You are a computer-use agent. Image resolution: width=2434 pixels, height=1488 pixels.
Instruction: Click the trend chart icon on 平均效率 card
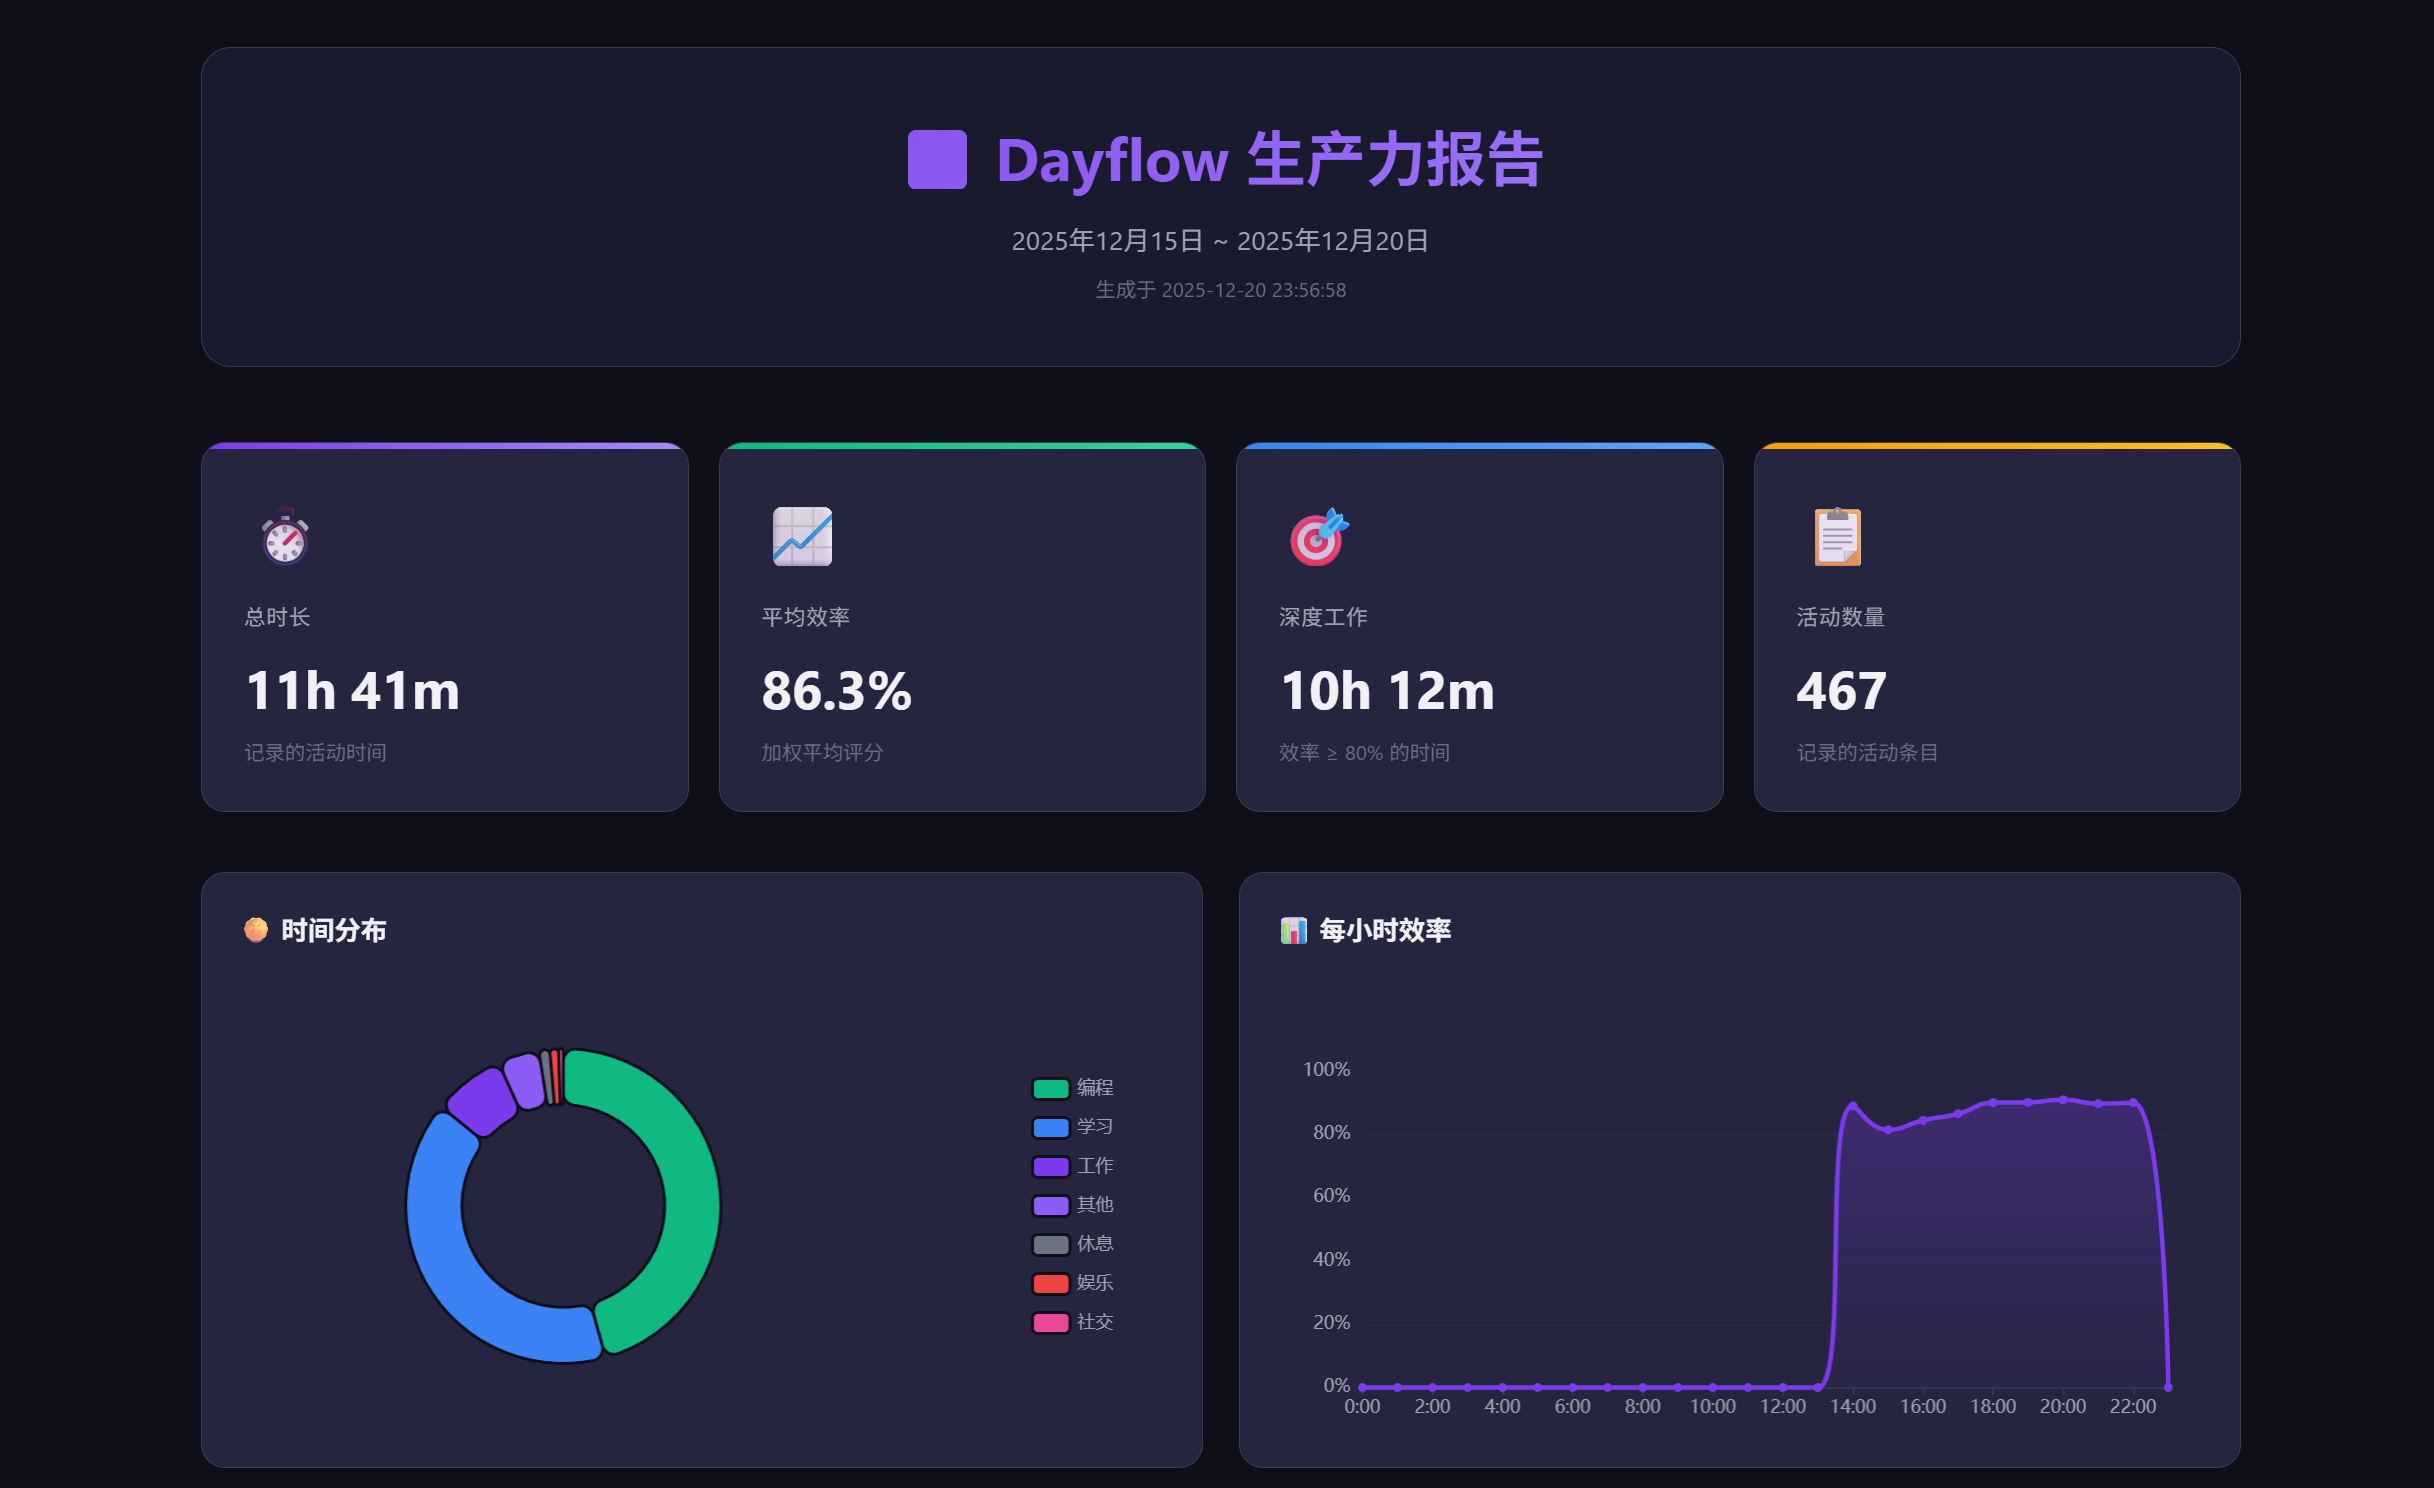(x=802, y=537)
